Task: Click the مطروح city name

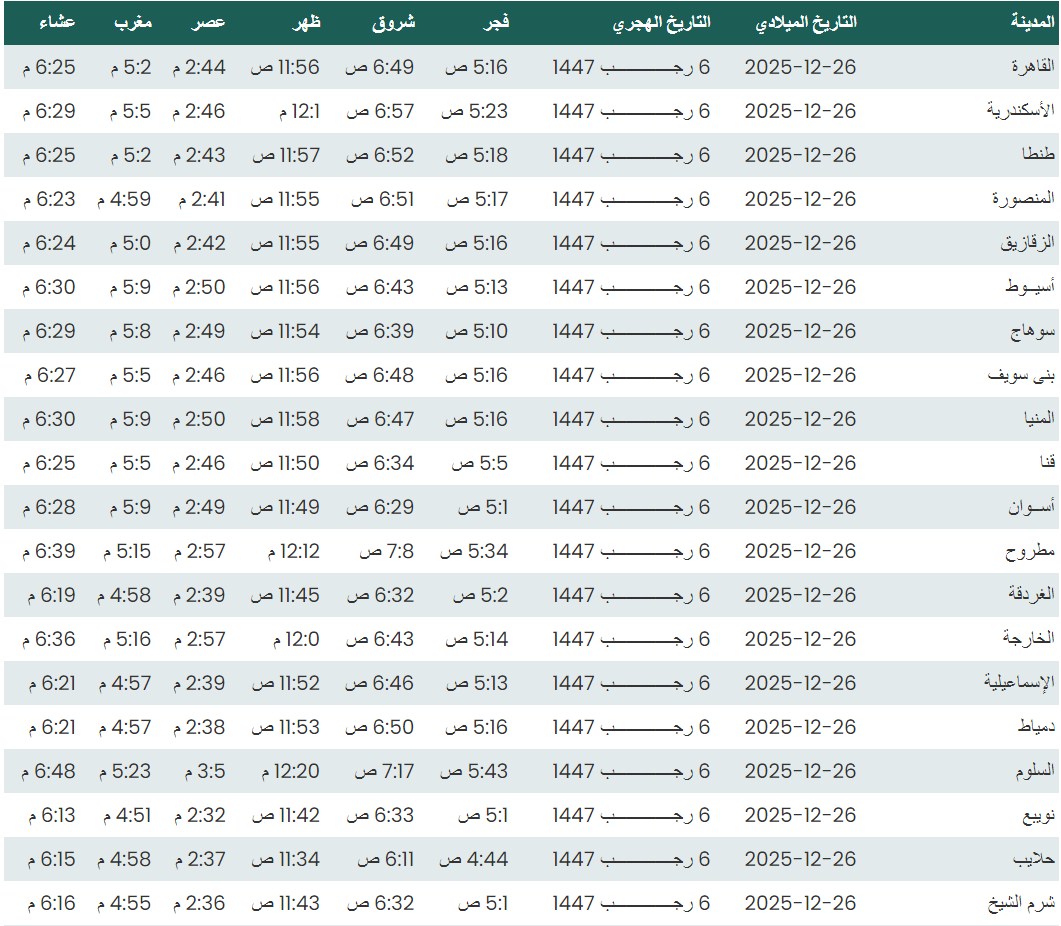Action: pyautogui.click(x=1029, y=551)
